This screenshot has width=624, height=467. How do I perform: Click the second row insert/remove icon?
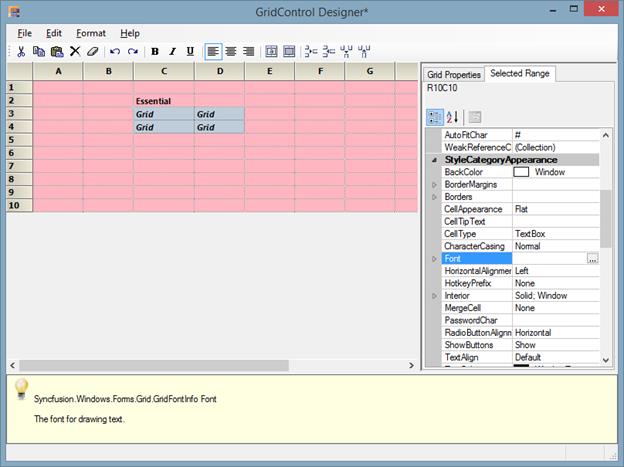[329, 51]
